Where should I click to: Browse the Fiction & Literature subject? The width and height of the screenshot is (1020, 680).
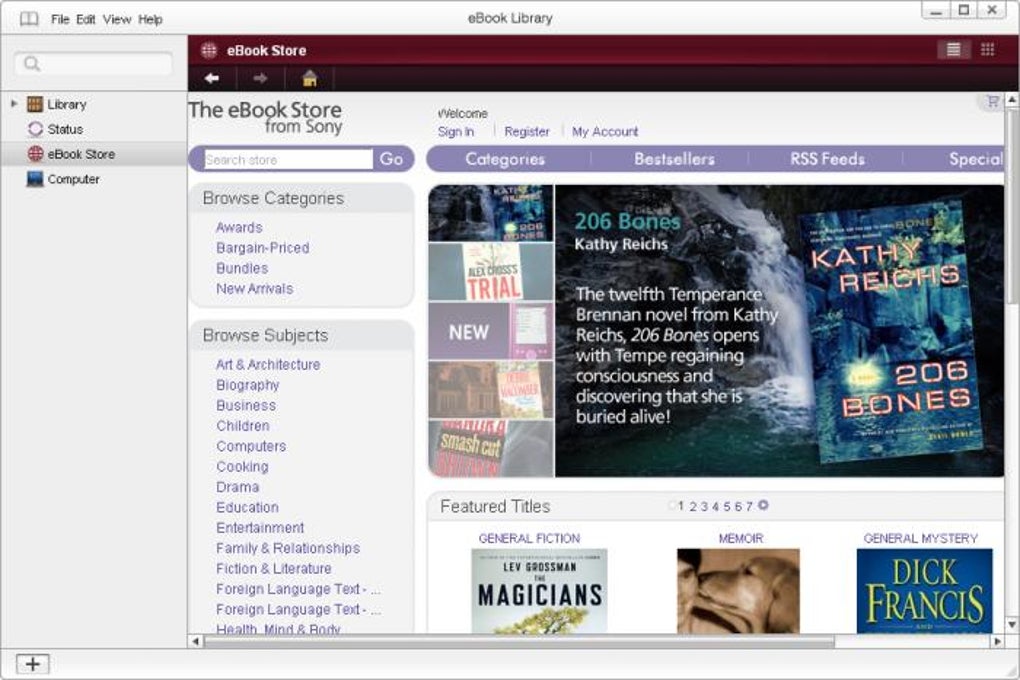[x=274, y=568]
